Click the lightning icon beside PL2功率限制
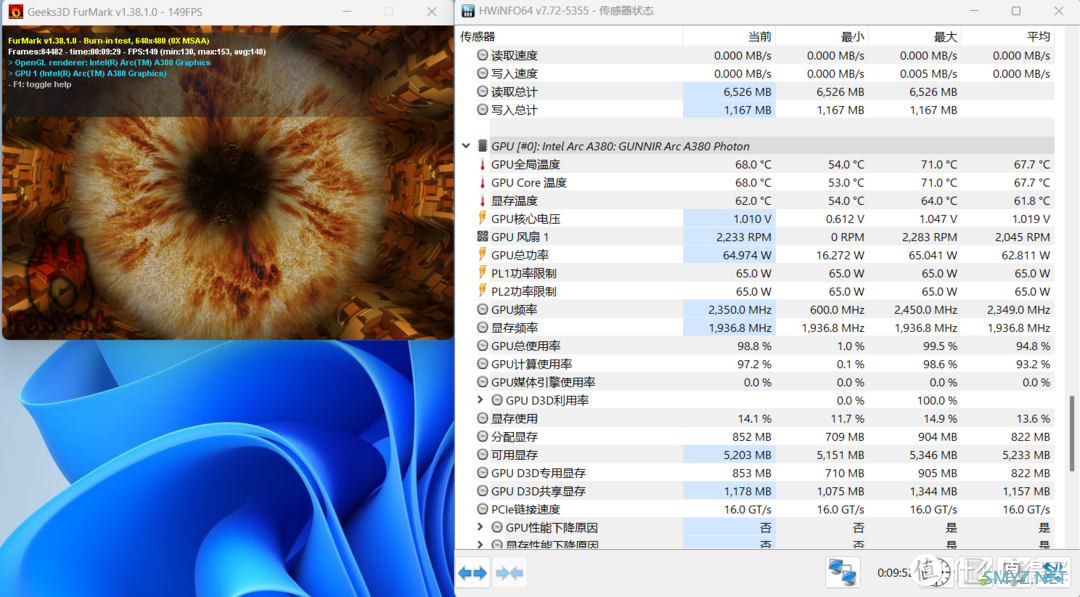Viewport: 1080px width, 597px height. coord(482,291)
